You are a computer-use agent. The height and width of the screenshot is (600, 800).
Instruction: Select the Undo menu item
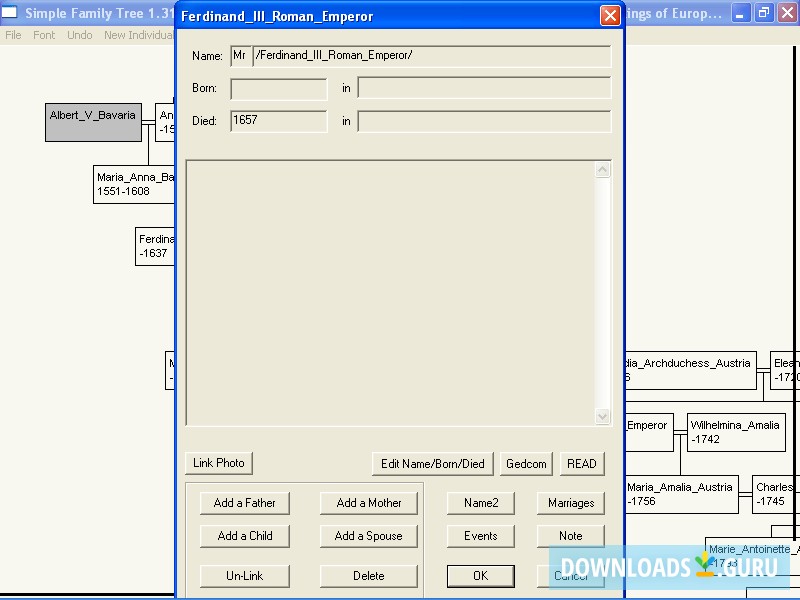pos(80,35)
